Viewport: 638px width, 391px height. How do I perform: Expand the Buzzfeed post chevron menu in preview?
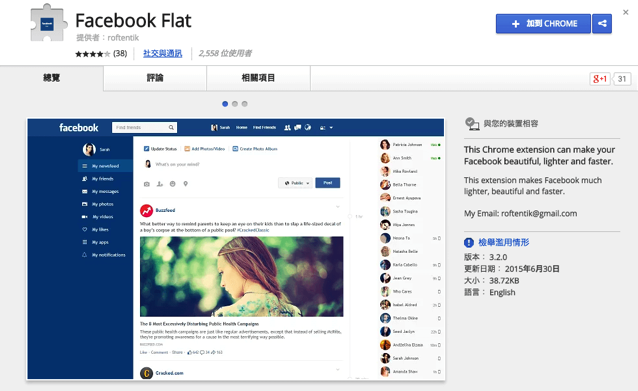pos(338,207)
